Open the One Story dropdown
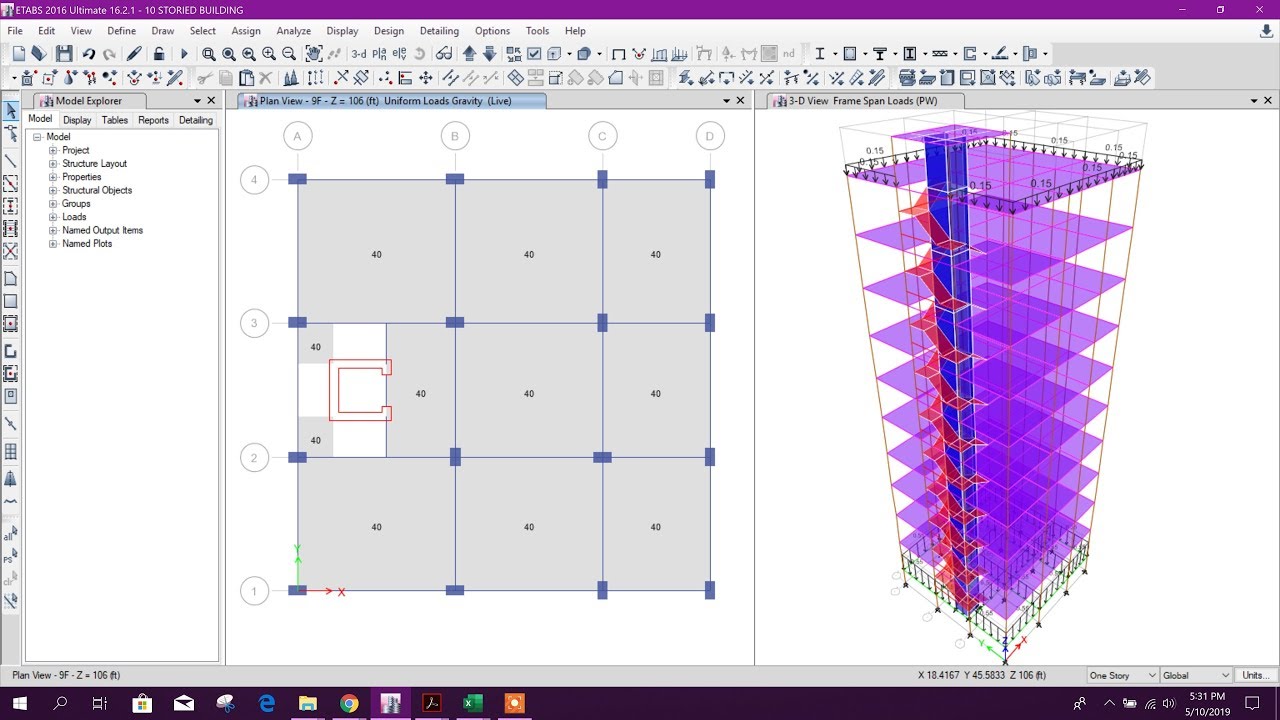Image resolution: width=1280 pixels, height=720 pixels. pos(1120,675)
